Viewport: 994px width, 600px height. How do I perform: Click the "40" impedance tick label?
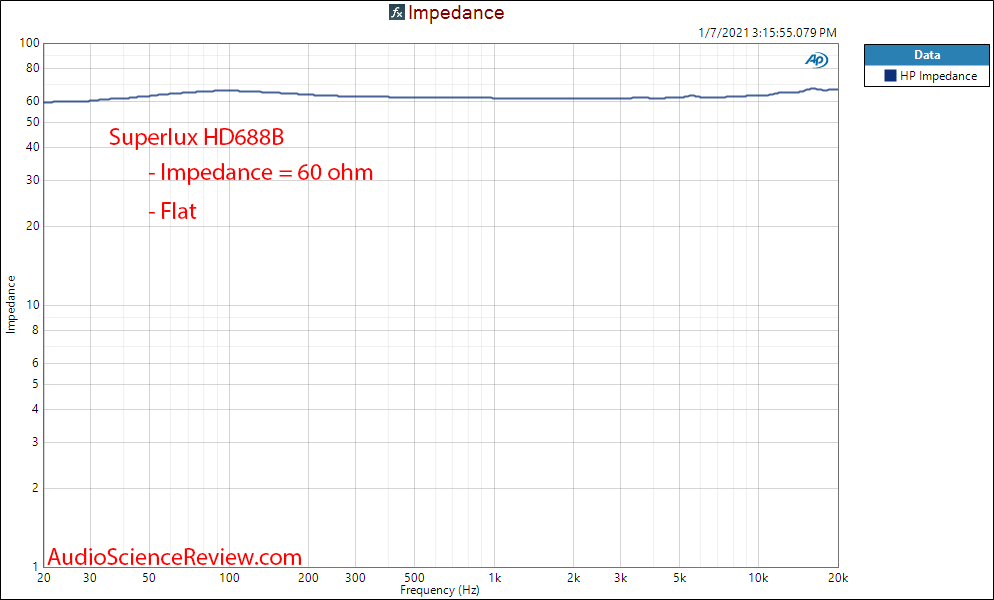pyautogui.click(x=33, y=147)
